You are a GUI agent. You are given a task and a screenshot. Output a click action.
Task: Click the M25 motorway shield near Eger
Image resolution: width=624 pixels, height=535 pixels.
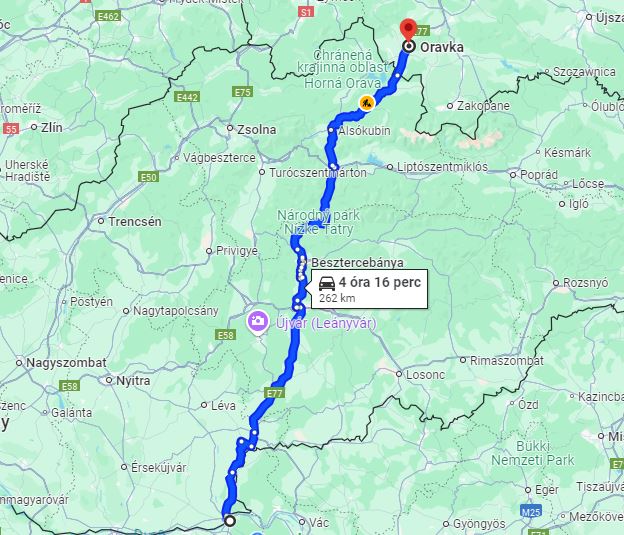pyautogui.click(x=531, y=512)
